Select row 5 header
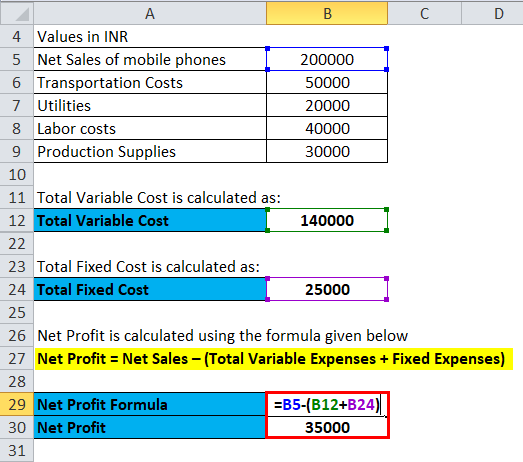Screen dimensions: 523x462 [x=17, y=59]
